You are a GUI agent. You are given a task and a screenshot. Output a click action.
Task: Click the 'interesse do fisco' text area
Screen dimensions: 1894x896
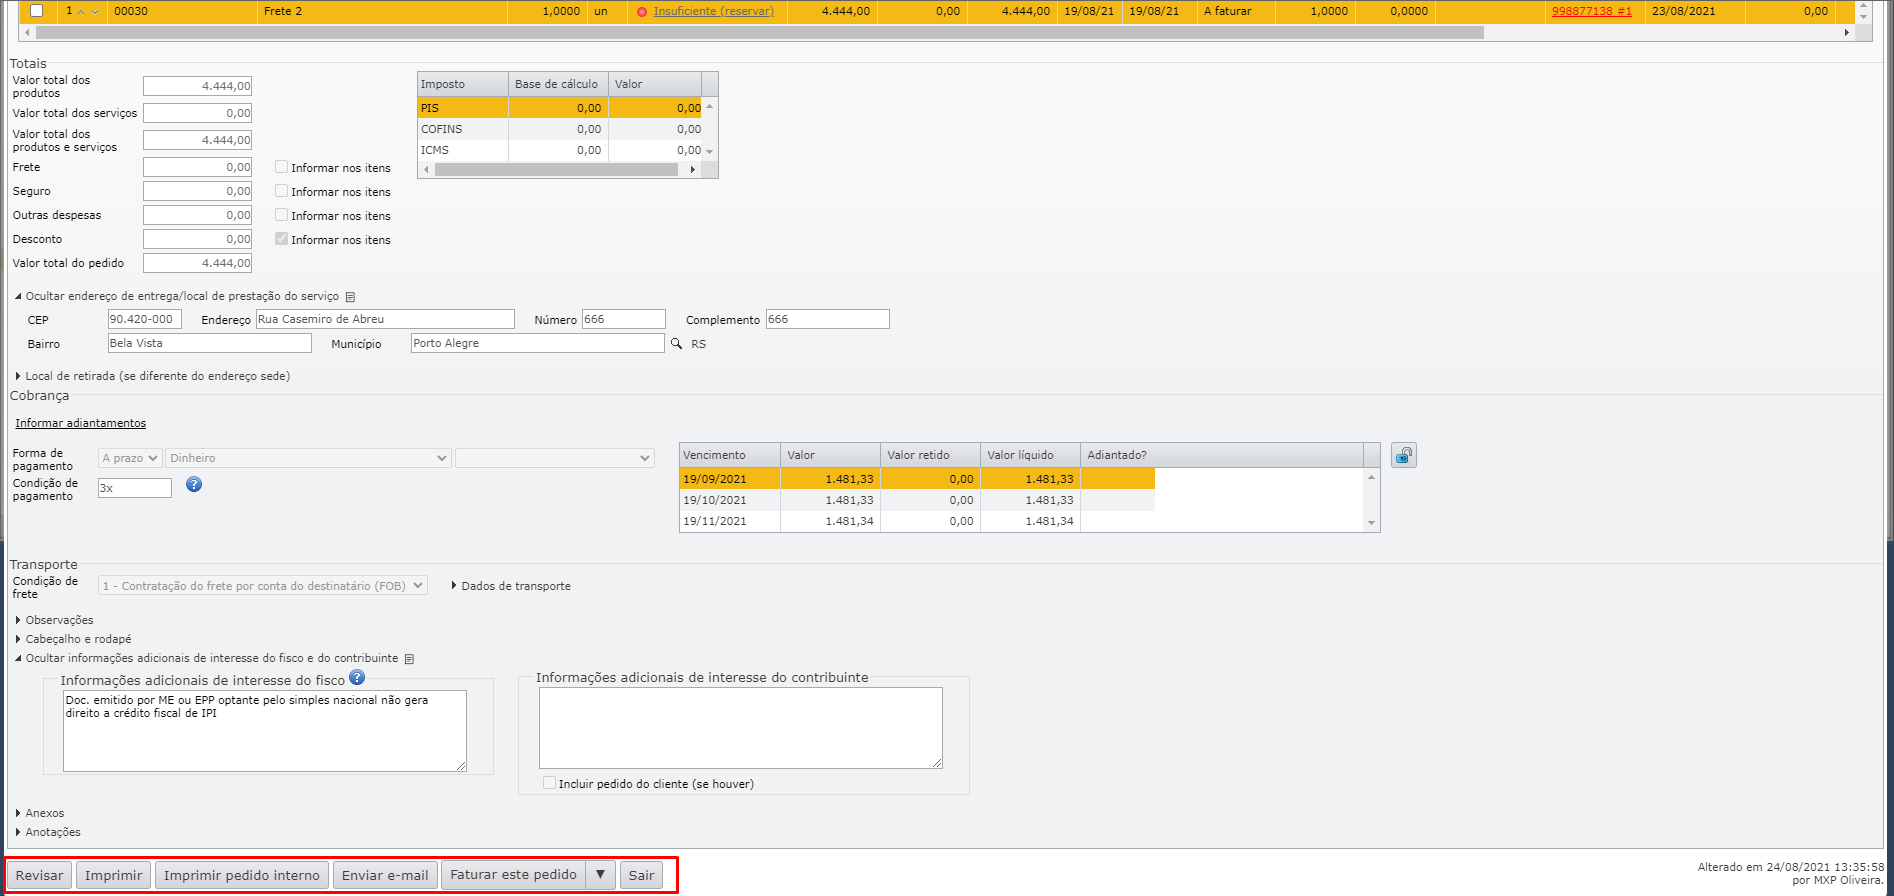click(x=265, y=731)
